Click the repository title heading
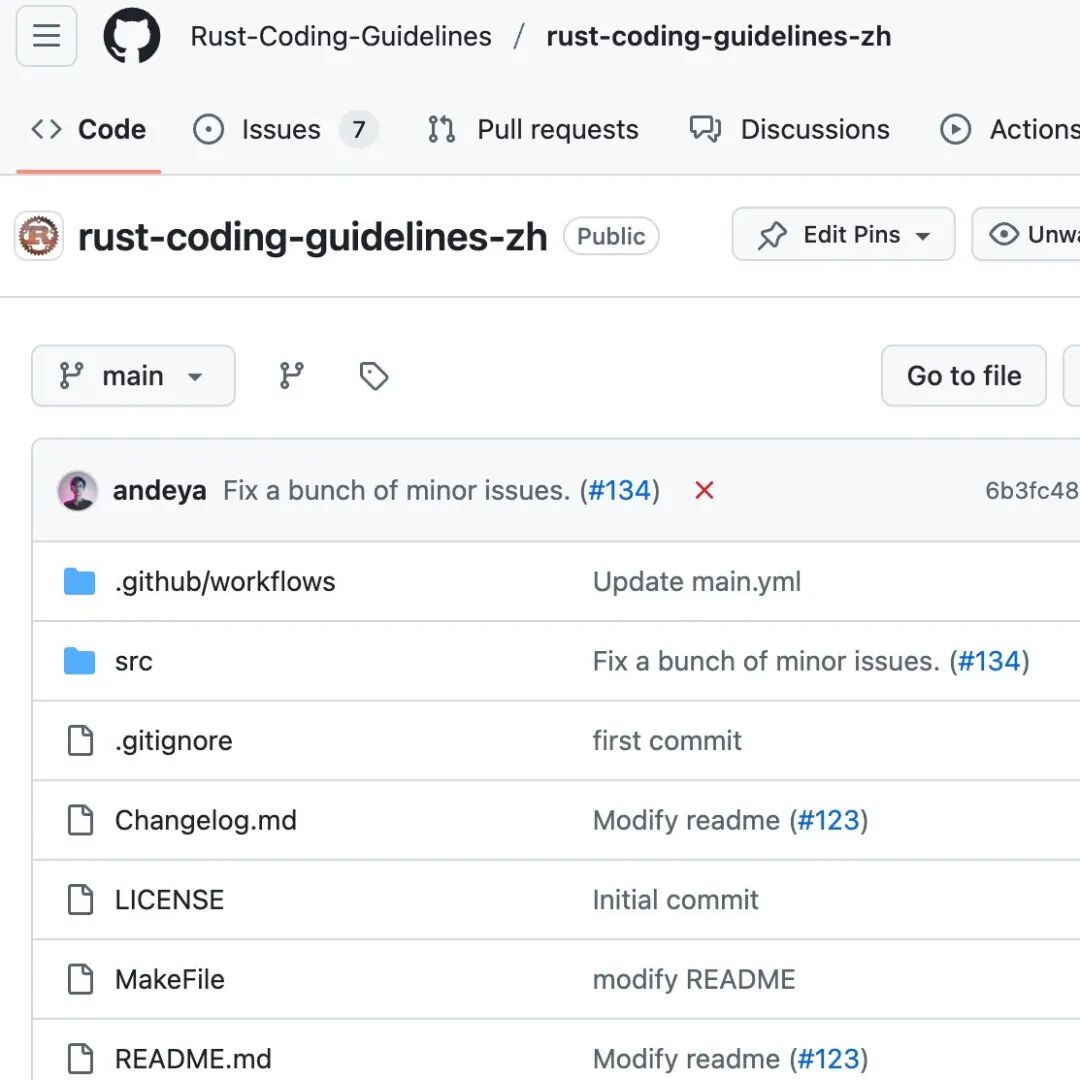1080x1080 pixels. (313, 237)
